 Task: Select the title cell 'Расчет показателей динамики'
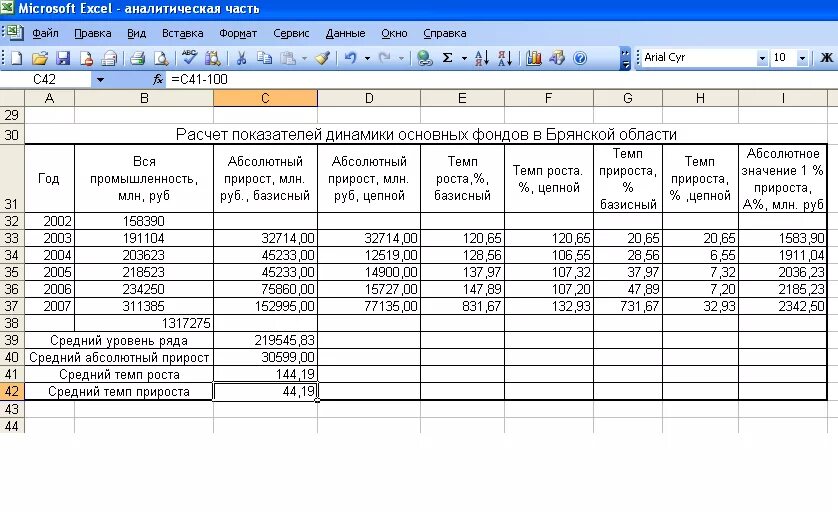(426, 134)
